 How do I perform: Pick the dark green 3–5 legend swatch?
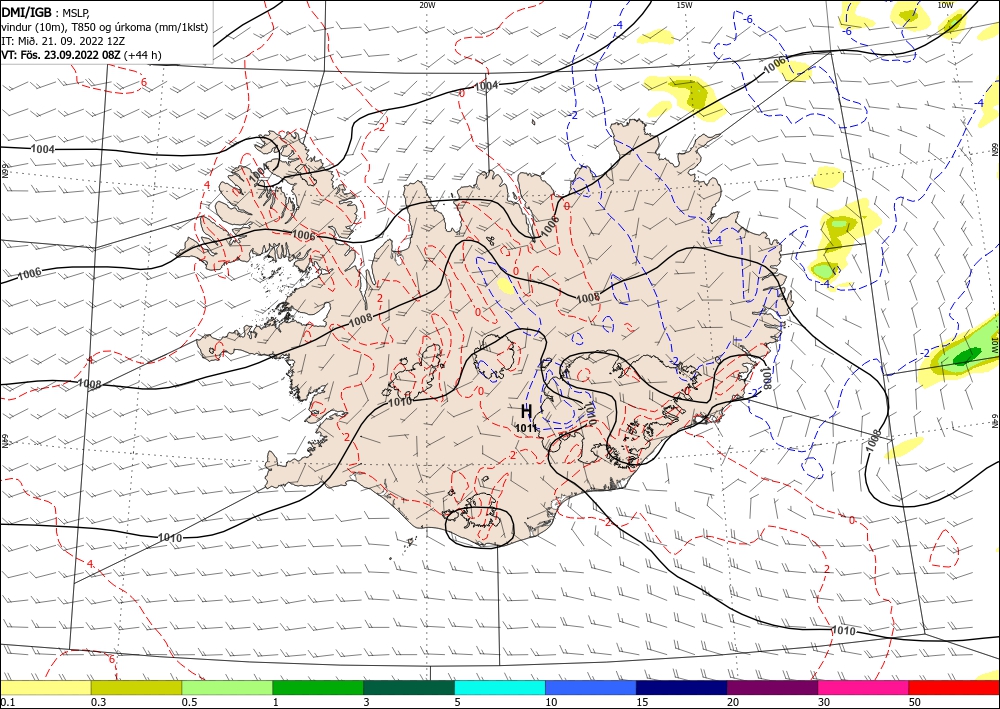[409, 688]
